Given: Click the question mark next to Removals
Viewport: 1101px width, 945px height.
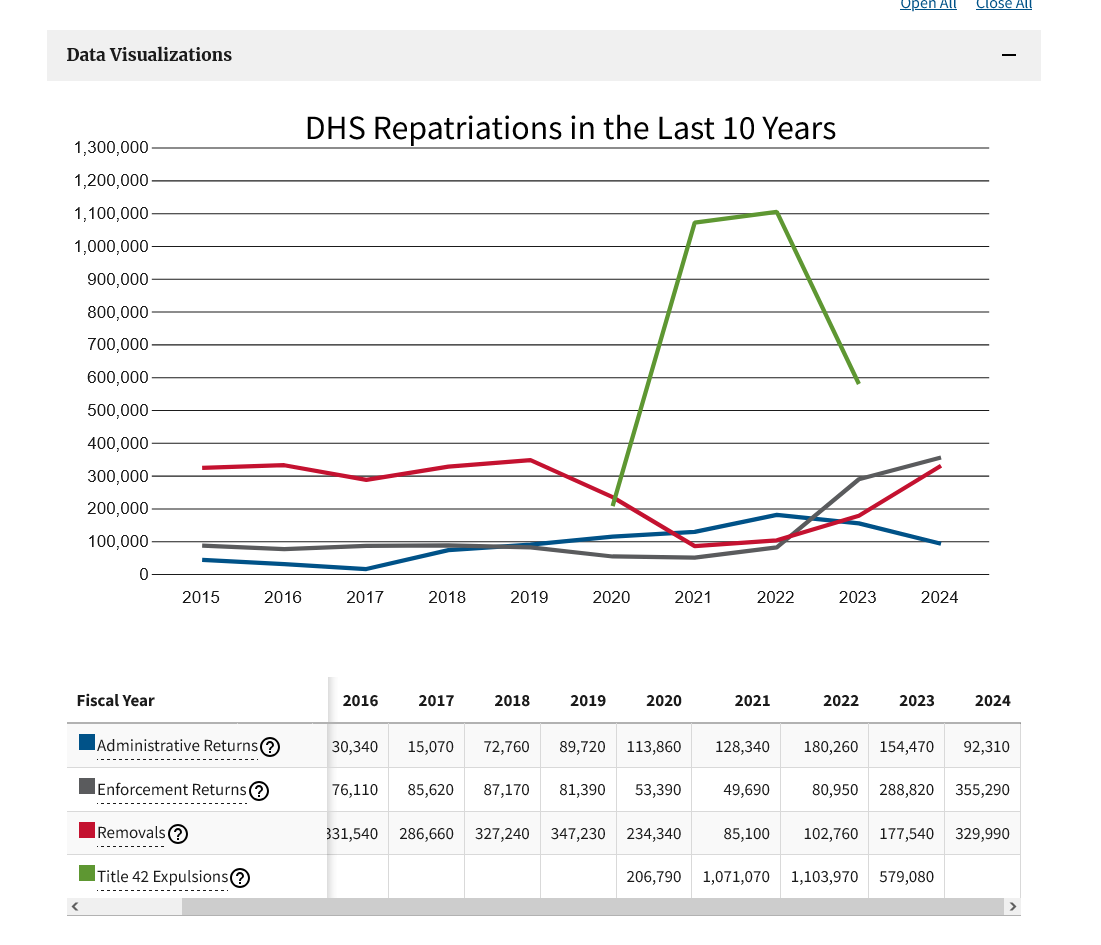Looking at the screenshot, I should [x=178, y=834].
